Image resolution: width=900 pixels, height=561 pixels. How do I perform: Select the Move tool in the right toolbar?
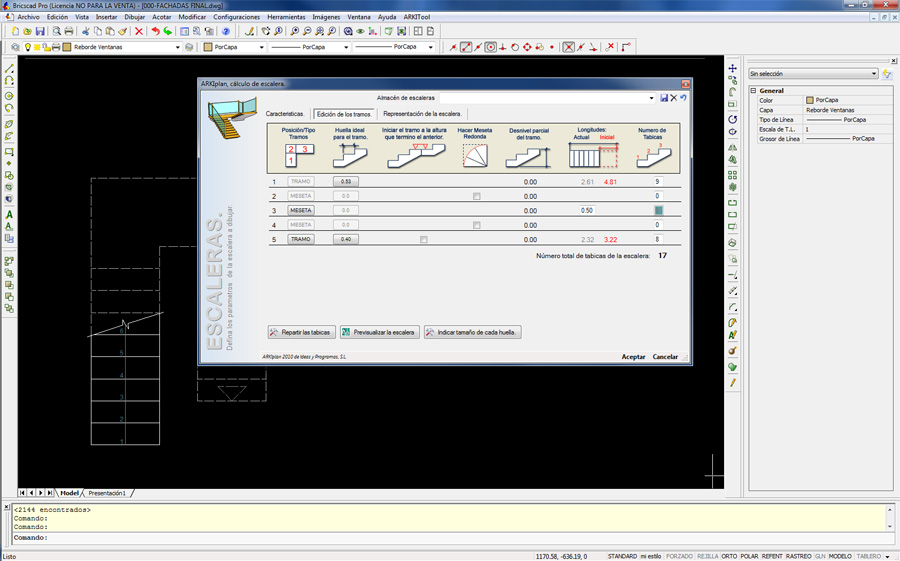pyautogui.click(x=732, y=68)
